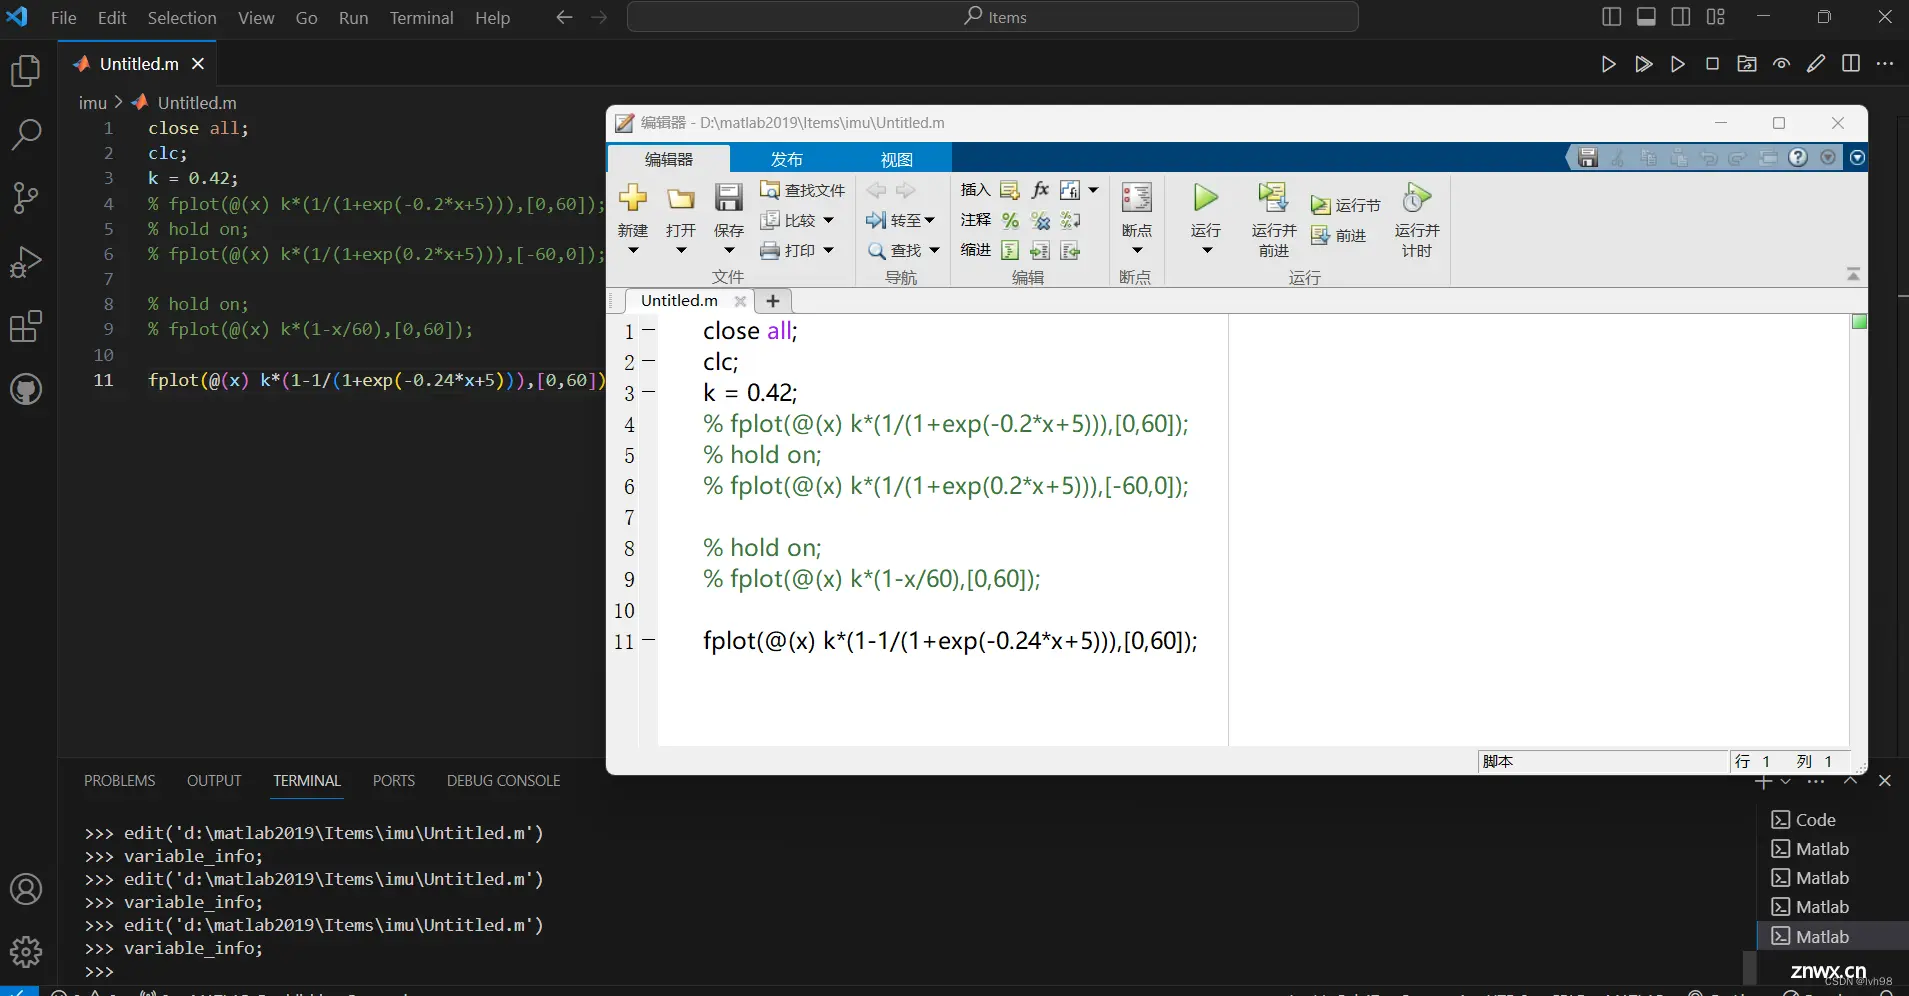Open the GitHub view in the activity bar
The image size is (1909, 996).
pyautogui.click(x=26, y=389)
